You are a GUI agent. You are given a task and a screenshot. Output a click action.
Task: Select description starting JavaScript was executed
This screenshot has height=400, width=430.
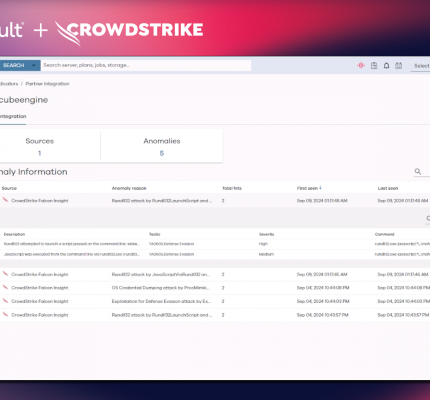72,254
